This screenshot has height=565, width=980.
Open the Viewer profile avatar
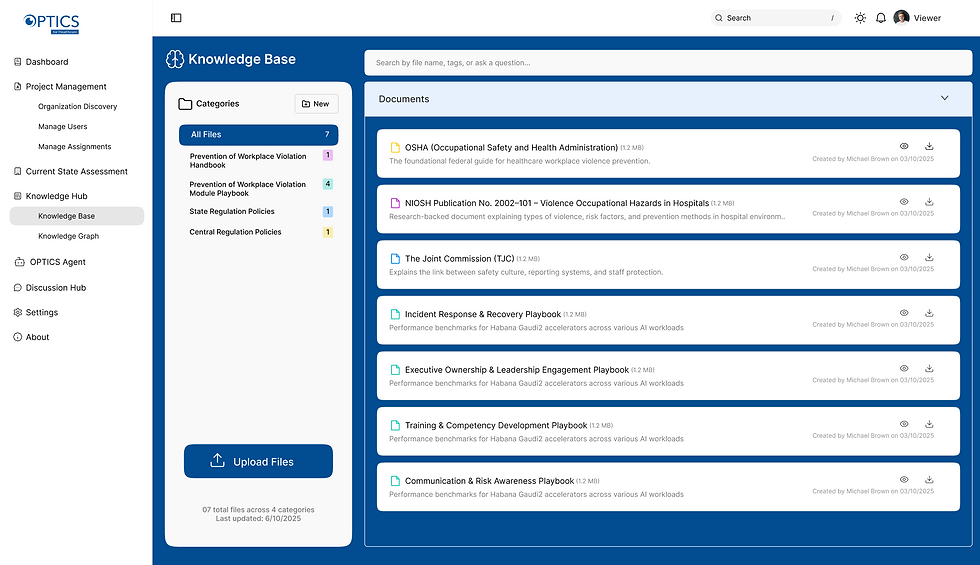click(901, 18)
